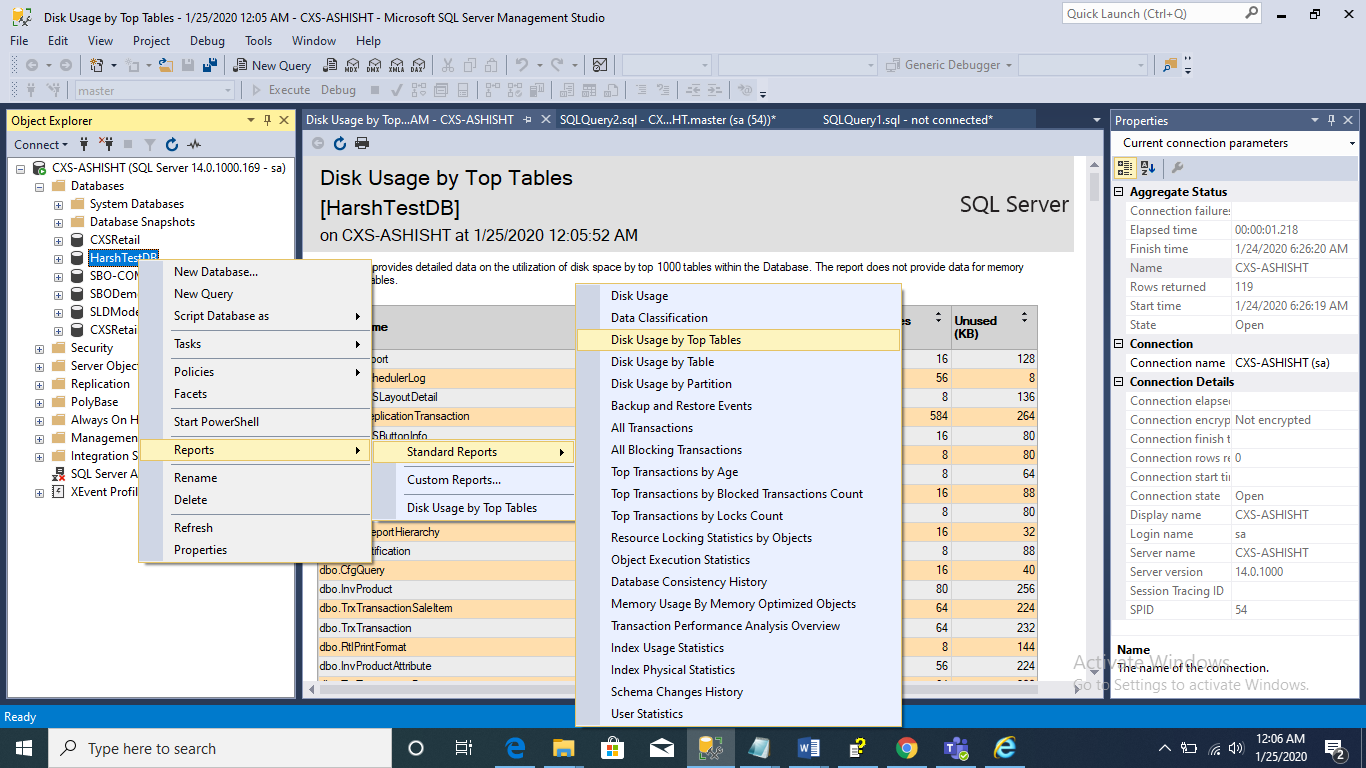
Task: Open the File menu
Action: (19, 41)
